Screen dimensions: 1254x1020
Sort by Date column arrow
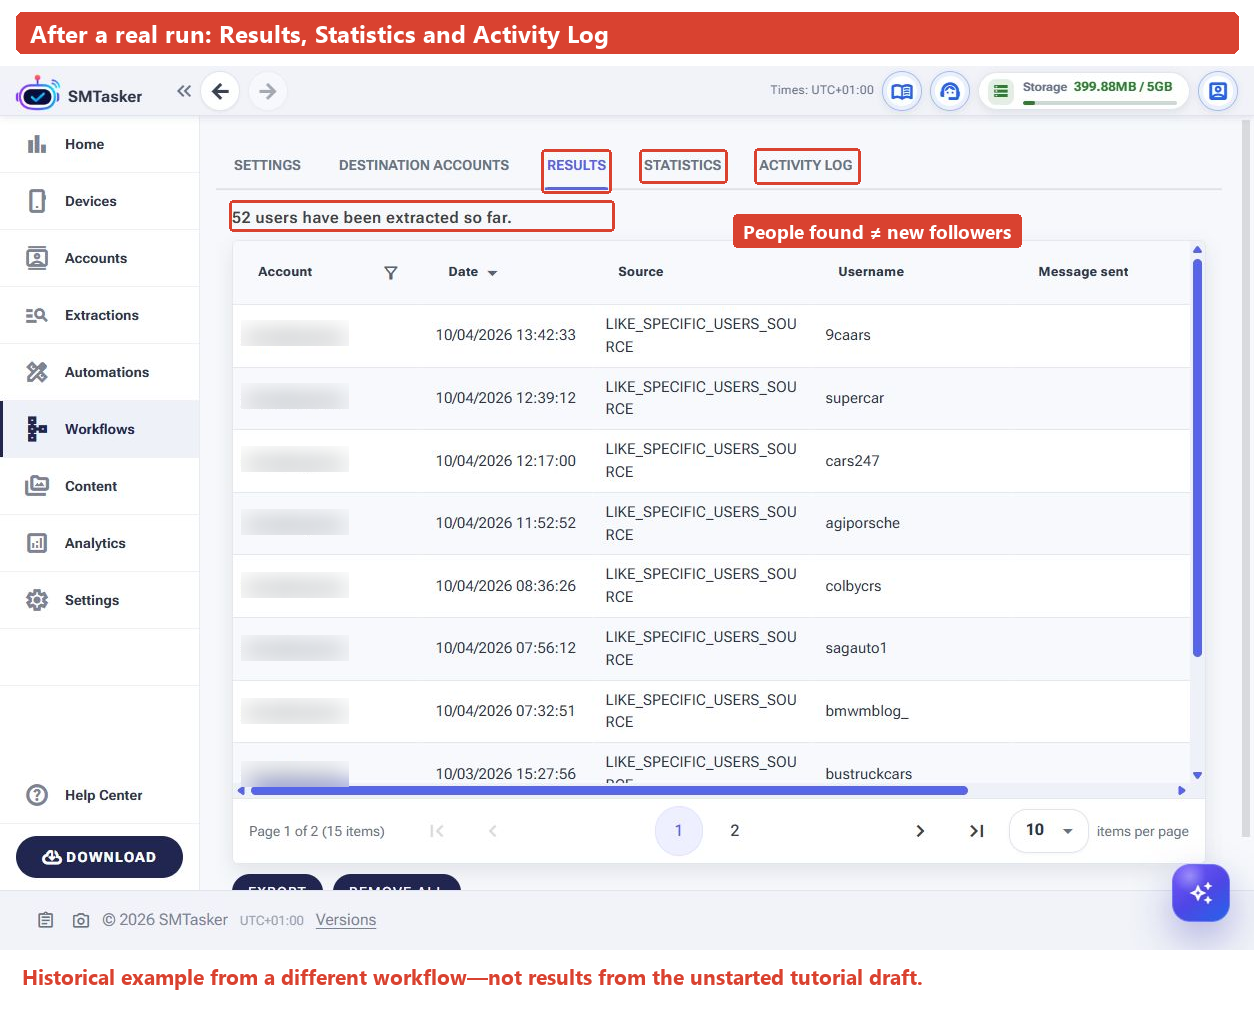click(492, 273)
